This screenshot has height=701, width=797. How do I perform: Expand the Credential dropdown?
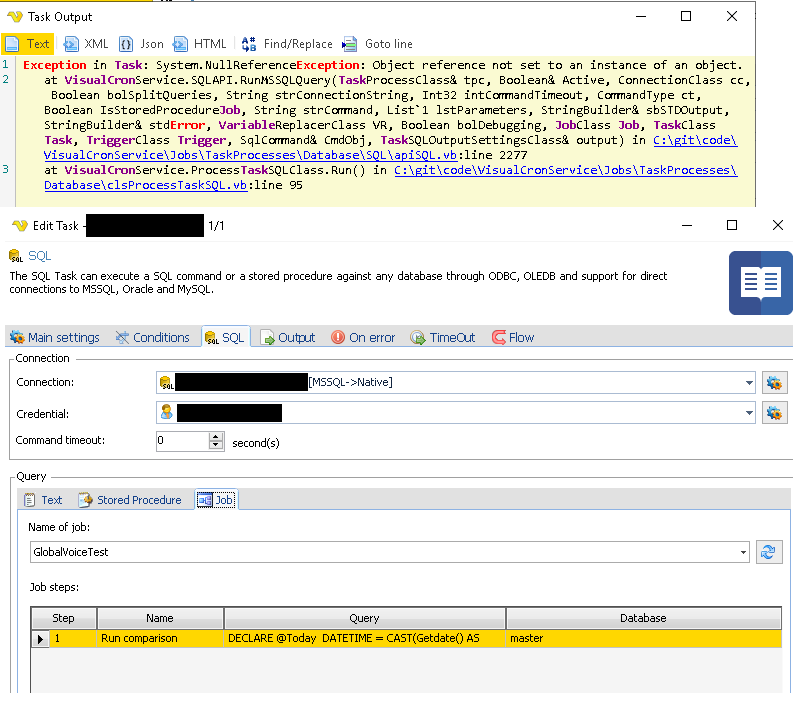(749, 412)
